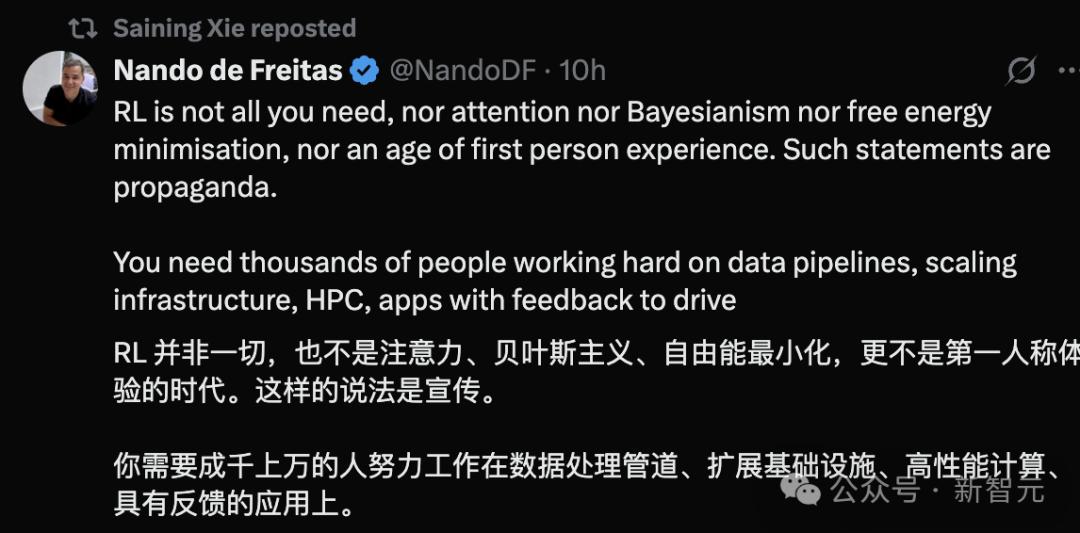Click the repost arrows icon

coord(83,28)
